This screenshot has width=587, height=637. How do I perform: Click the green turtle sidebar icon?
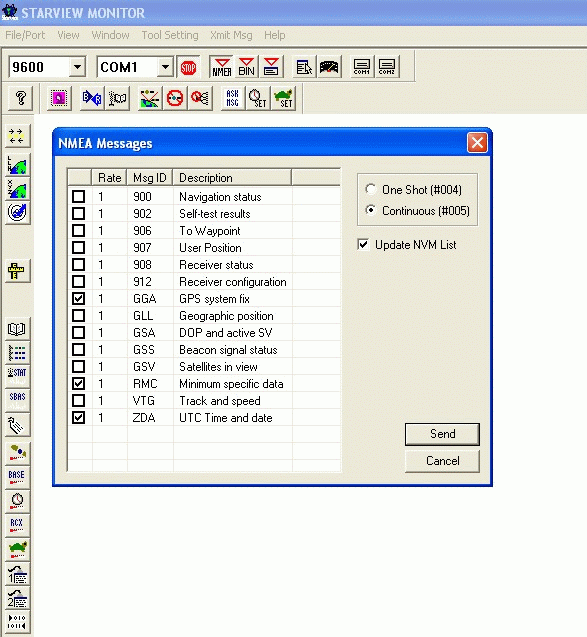click(x=17, y=549)
